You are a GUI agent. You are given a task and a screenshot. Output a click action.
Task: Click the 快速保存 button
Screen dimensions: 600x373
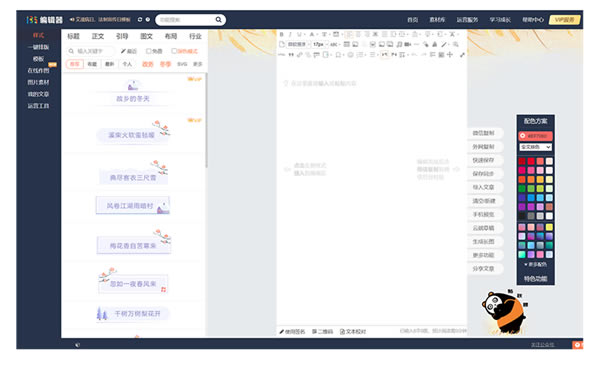[484, 160]
